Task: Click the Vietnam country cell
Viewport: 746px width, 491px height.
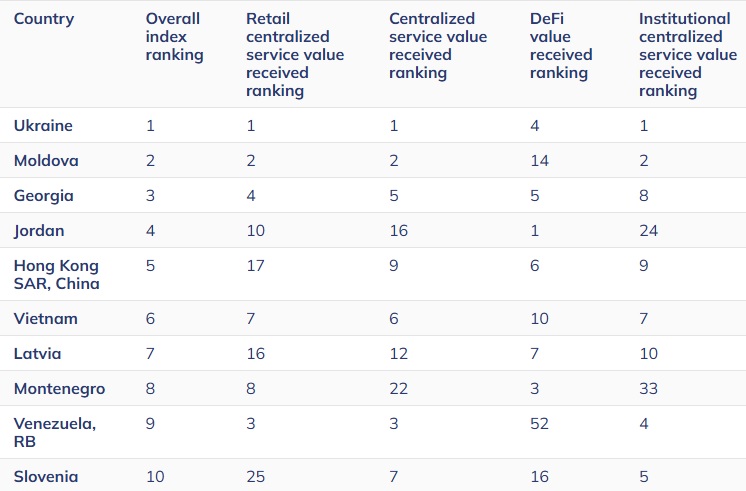Action: 46,319
